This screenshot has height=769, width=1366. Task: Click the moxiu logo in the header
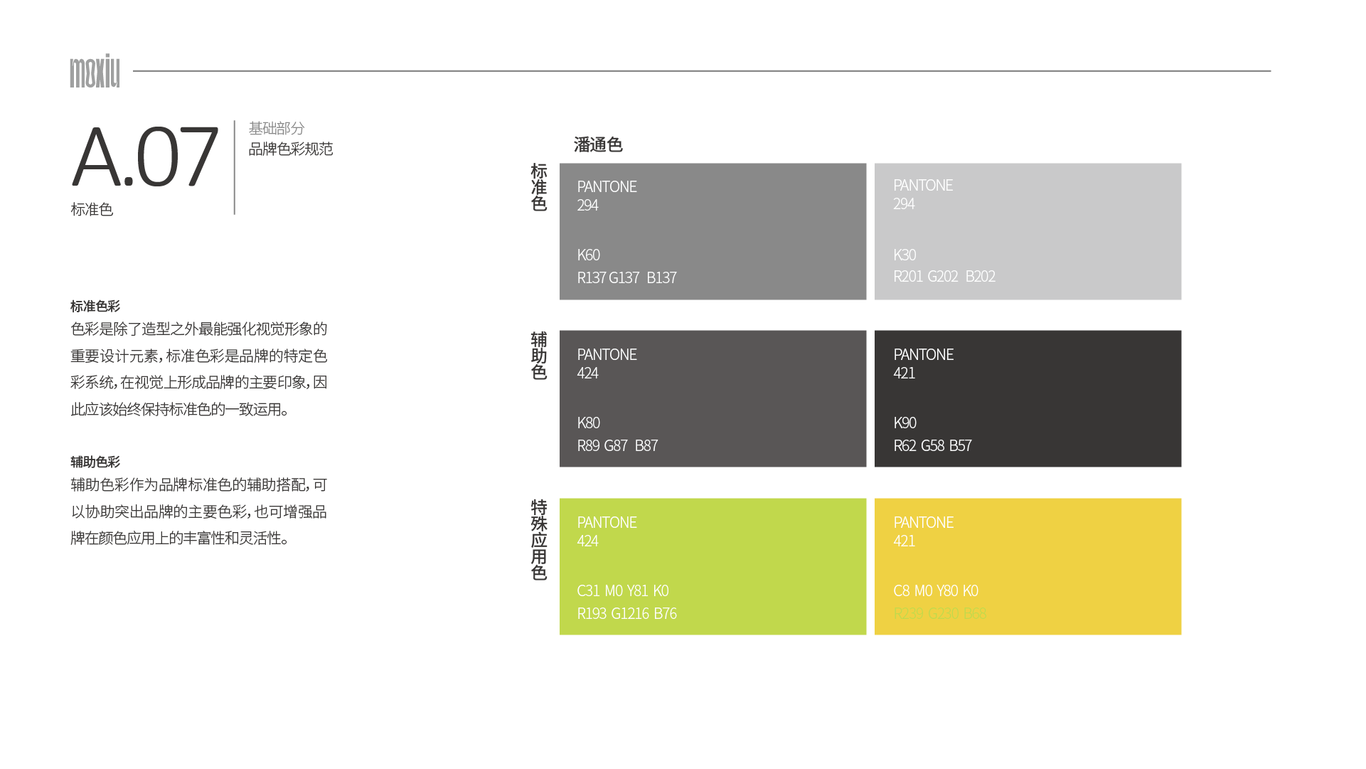tap(95, 72)
